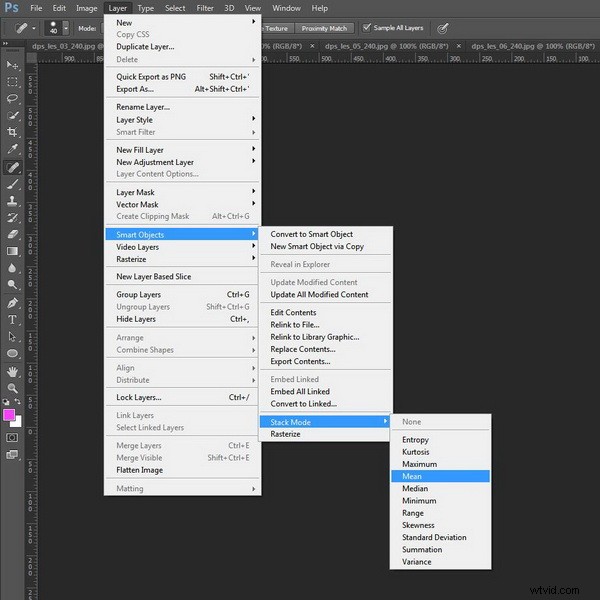Select the Move tool

point(13,65)
